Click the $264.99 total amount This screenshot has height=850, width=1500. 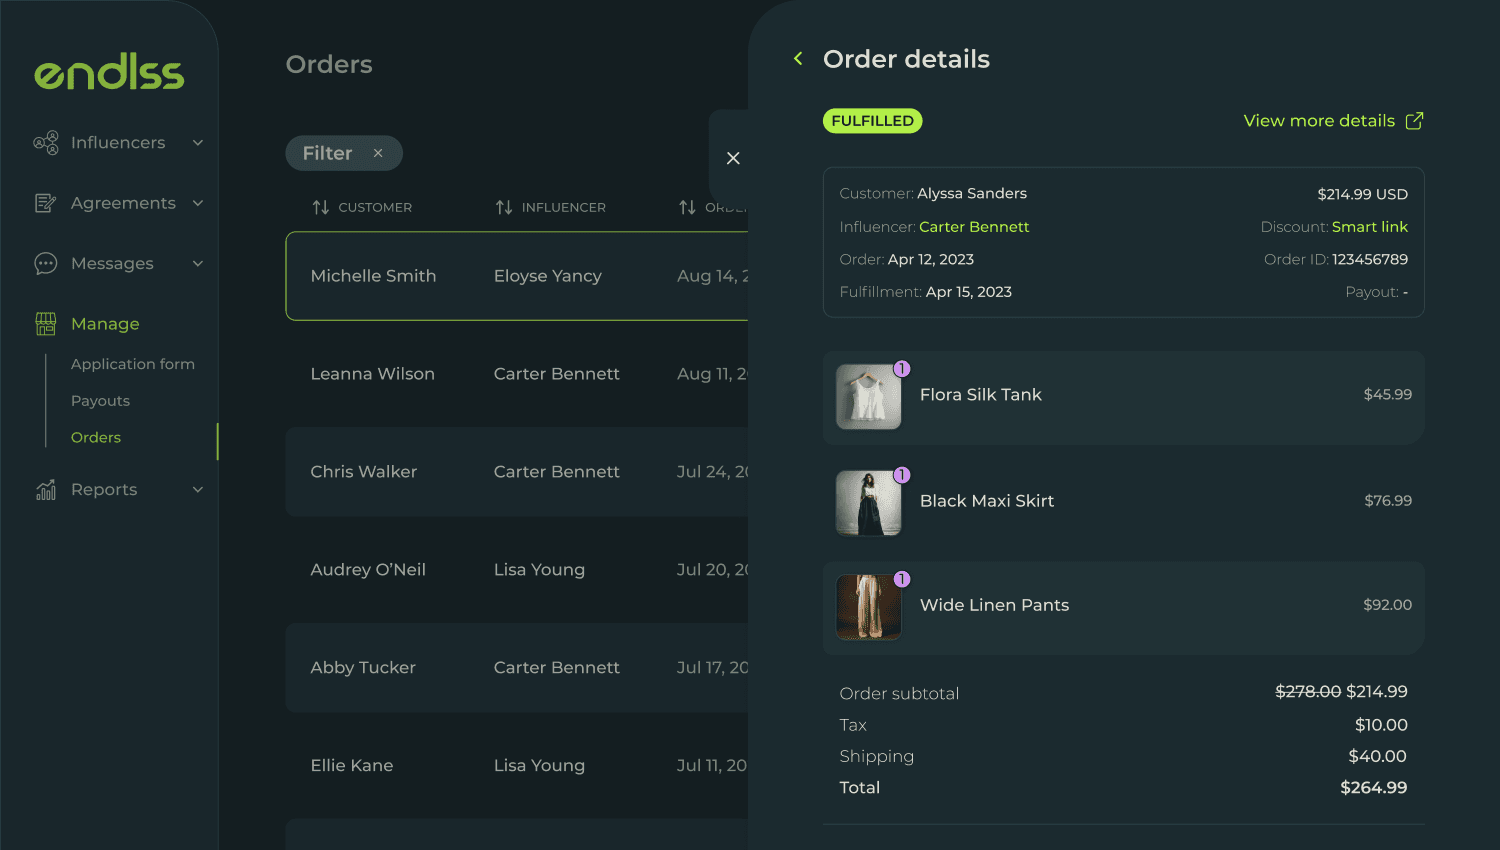[1374, 788]
